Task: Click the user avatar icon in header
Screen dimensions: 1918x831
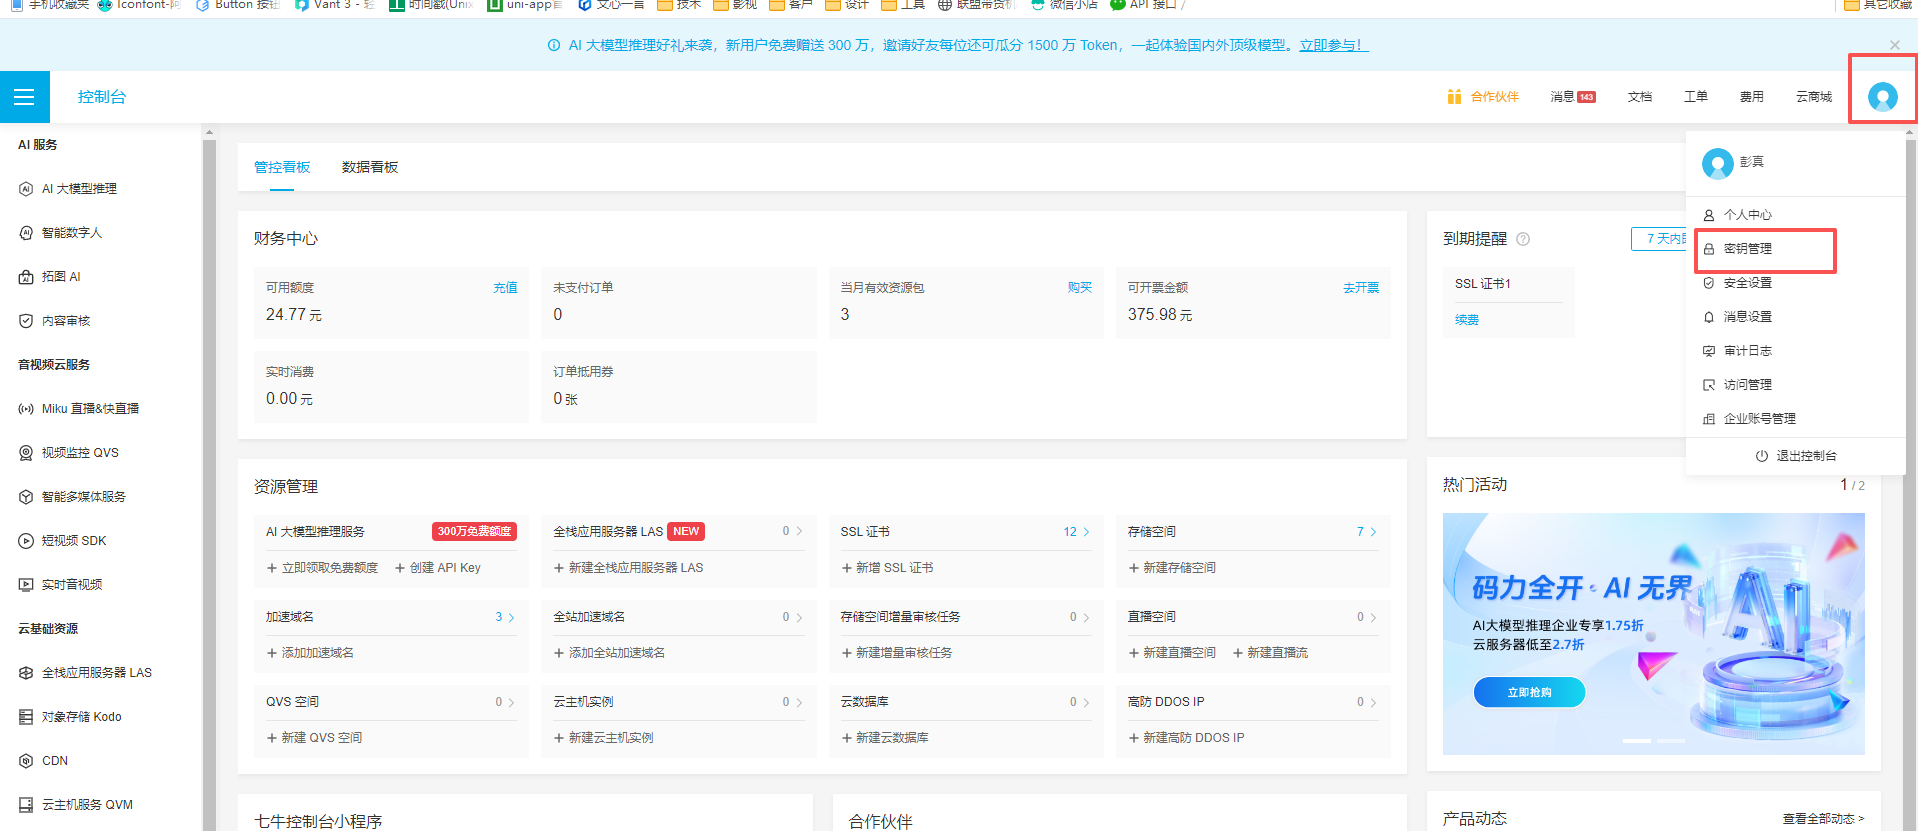Action: pos(1882,97)
